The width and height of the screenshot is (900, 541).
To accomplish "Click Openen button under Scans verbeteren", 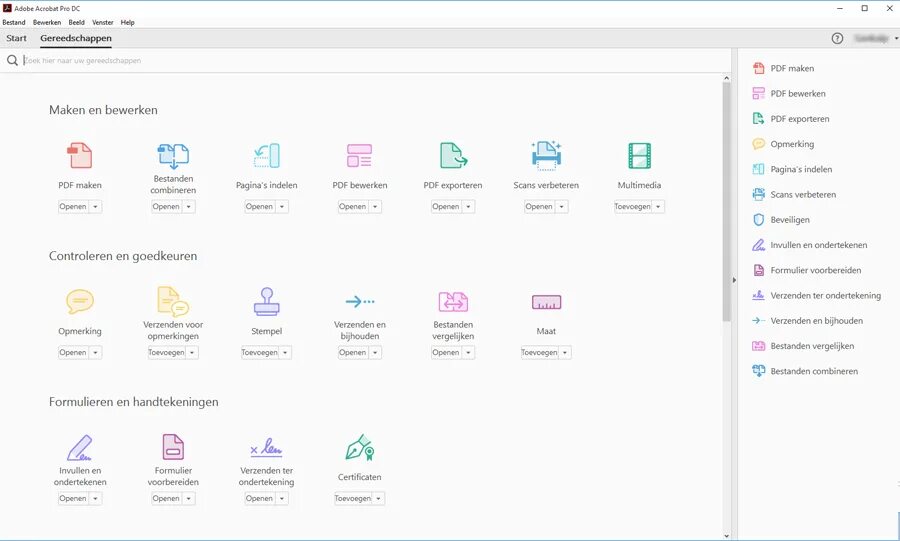I will (x=539, y=207).
